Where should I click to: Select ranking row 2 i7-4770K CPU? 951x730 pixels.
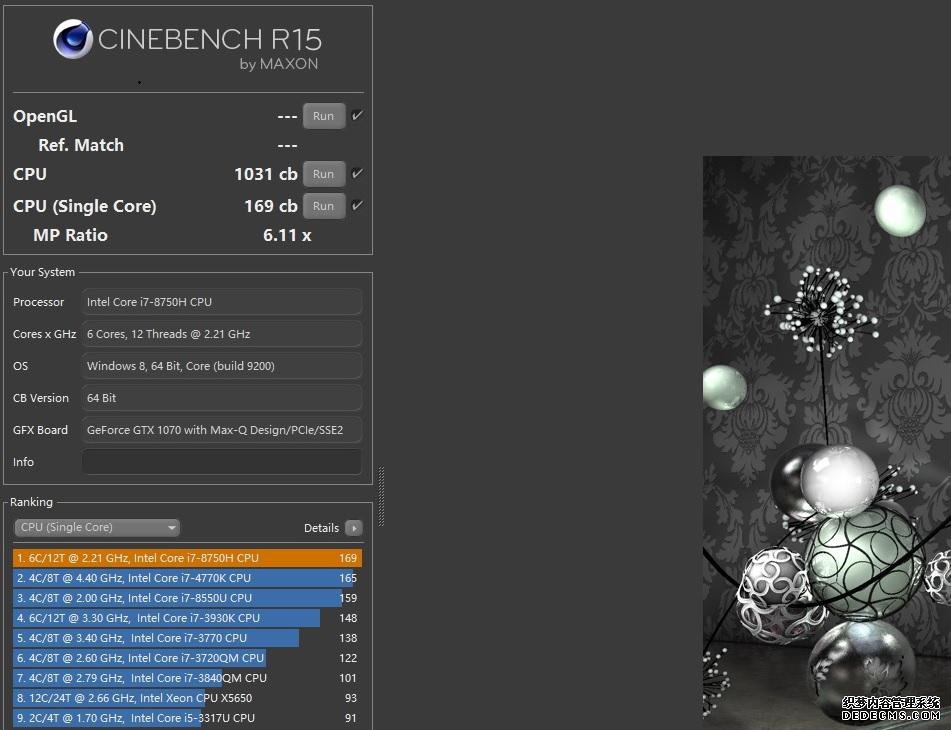pos(187,578)
